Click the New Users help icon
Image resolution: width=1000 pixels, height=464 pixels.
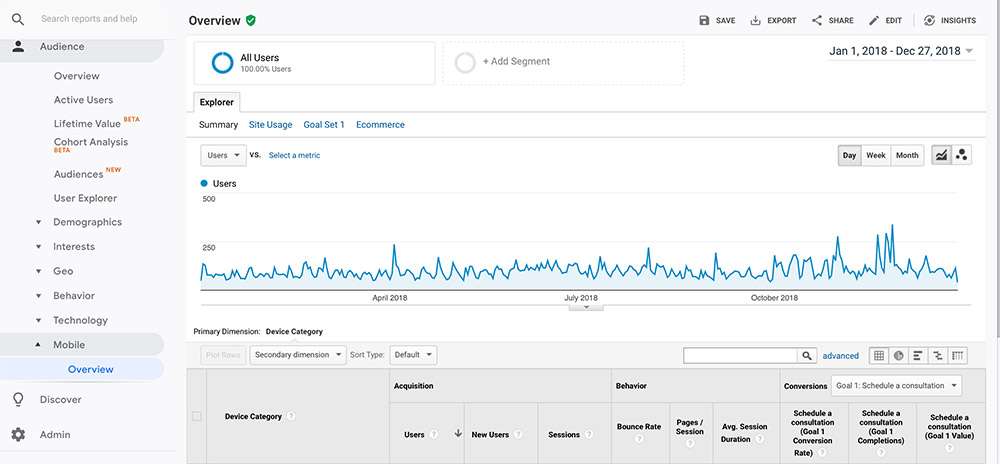518,435
